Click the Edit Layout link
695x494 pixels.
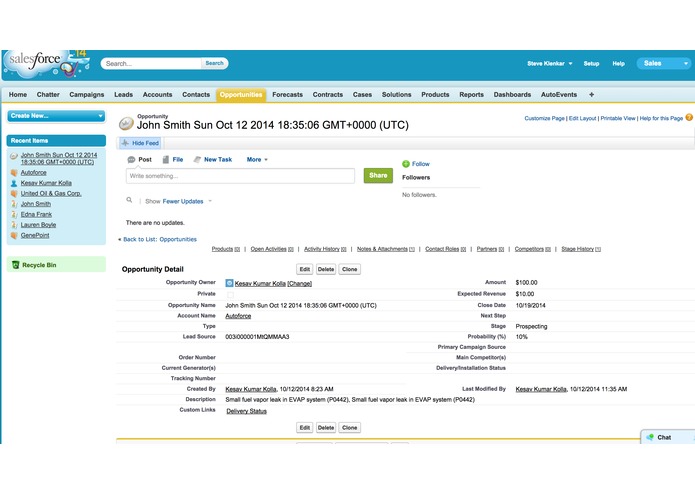(582, 118)
